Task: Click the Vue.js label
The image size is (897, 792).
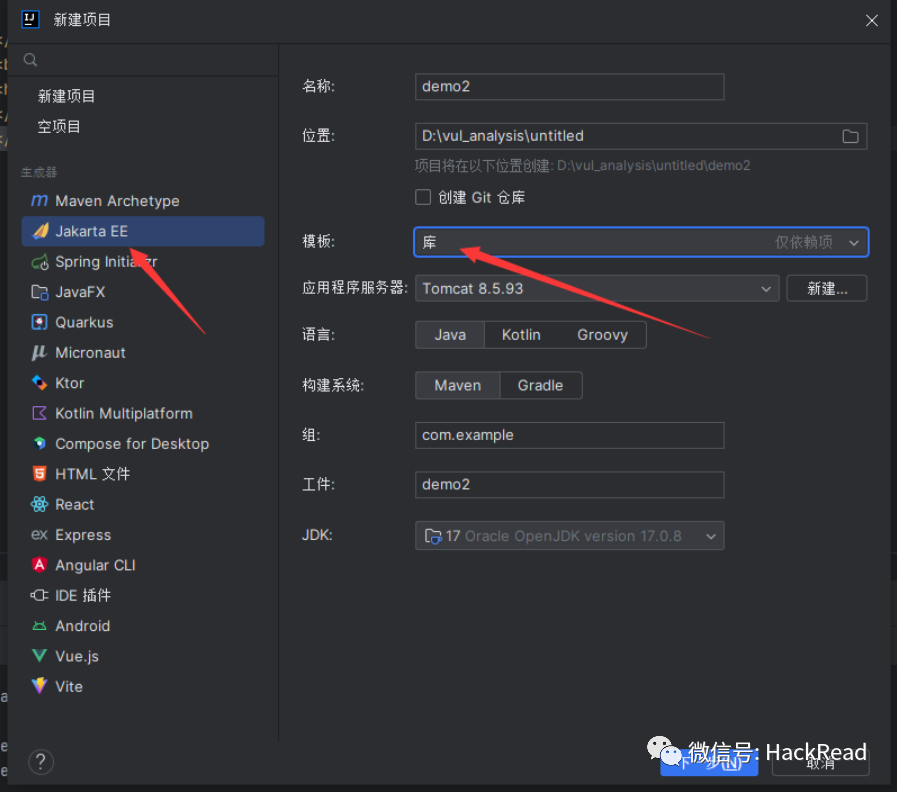Action: pos(77,656)
